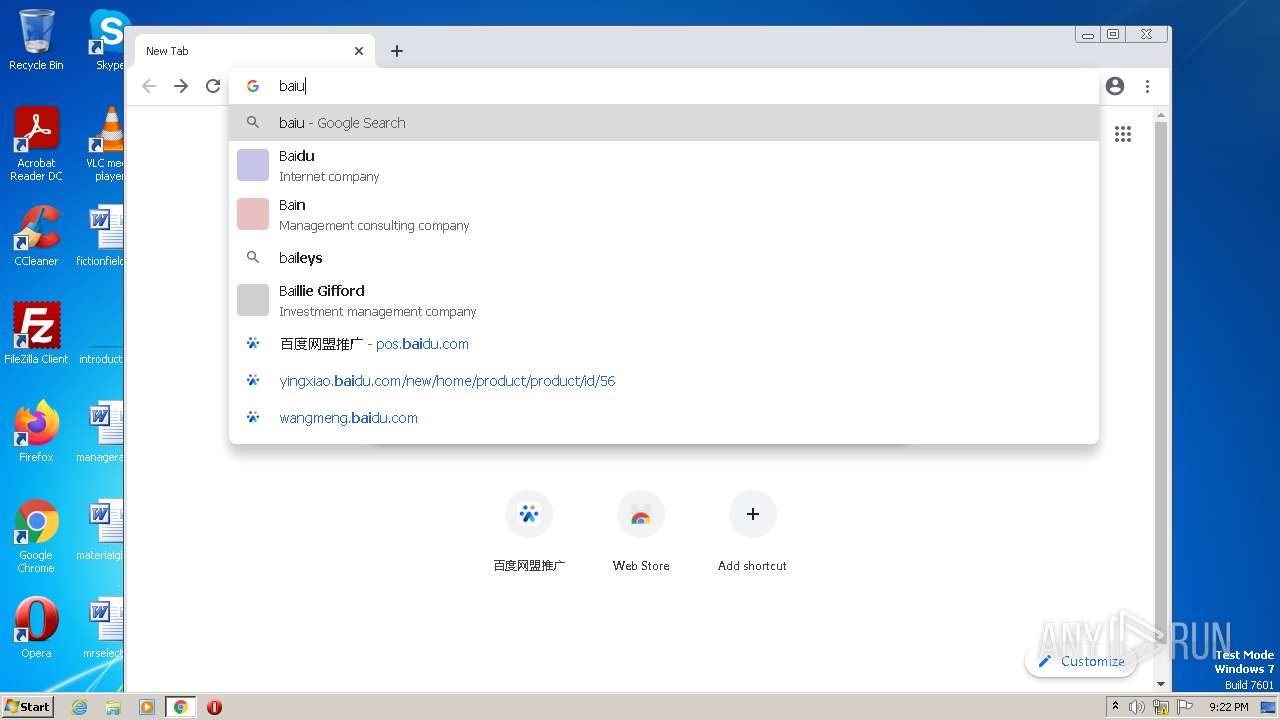
Task: Open the Firefox desktop icon
Action: [x=36, y=431]
